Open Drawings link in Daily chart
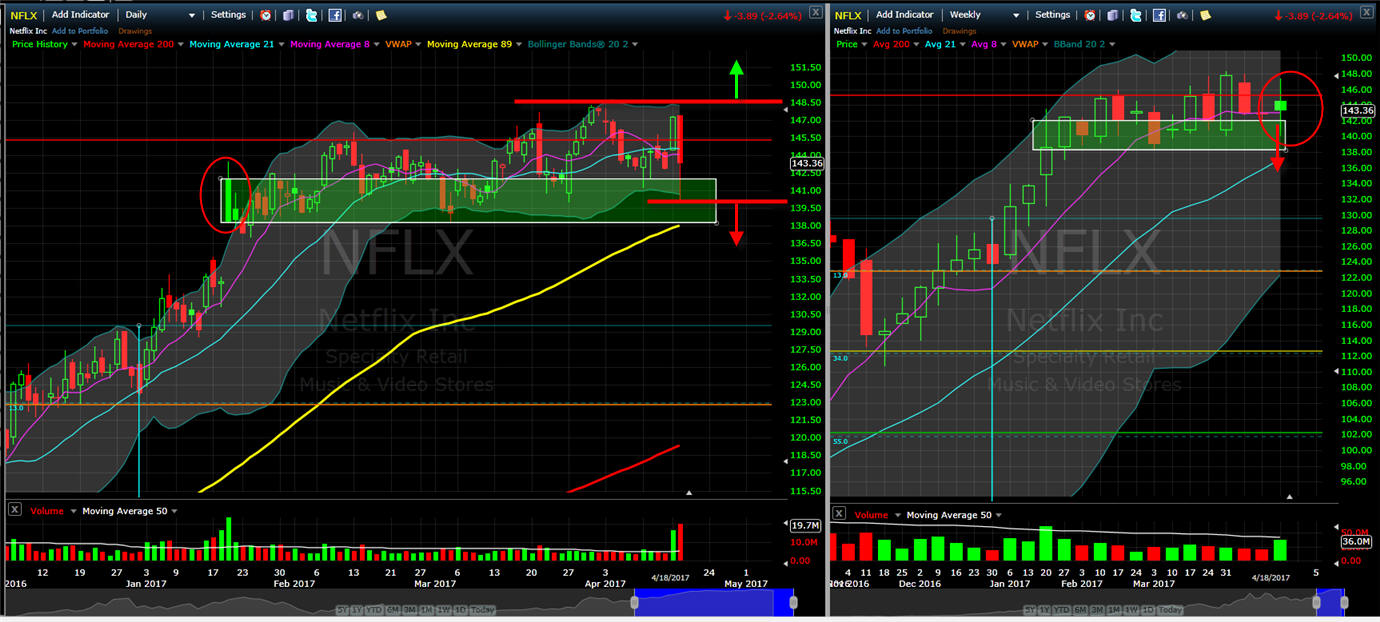This screenshot has height=622, width=1380. [x=135, y=31]
